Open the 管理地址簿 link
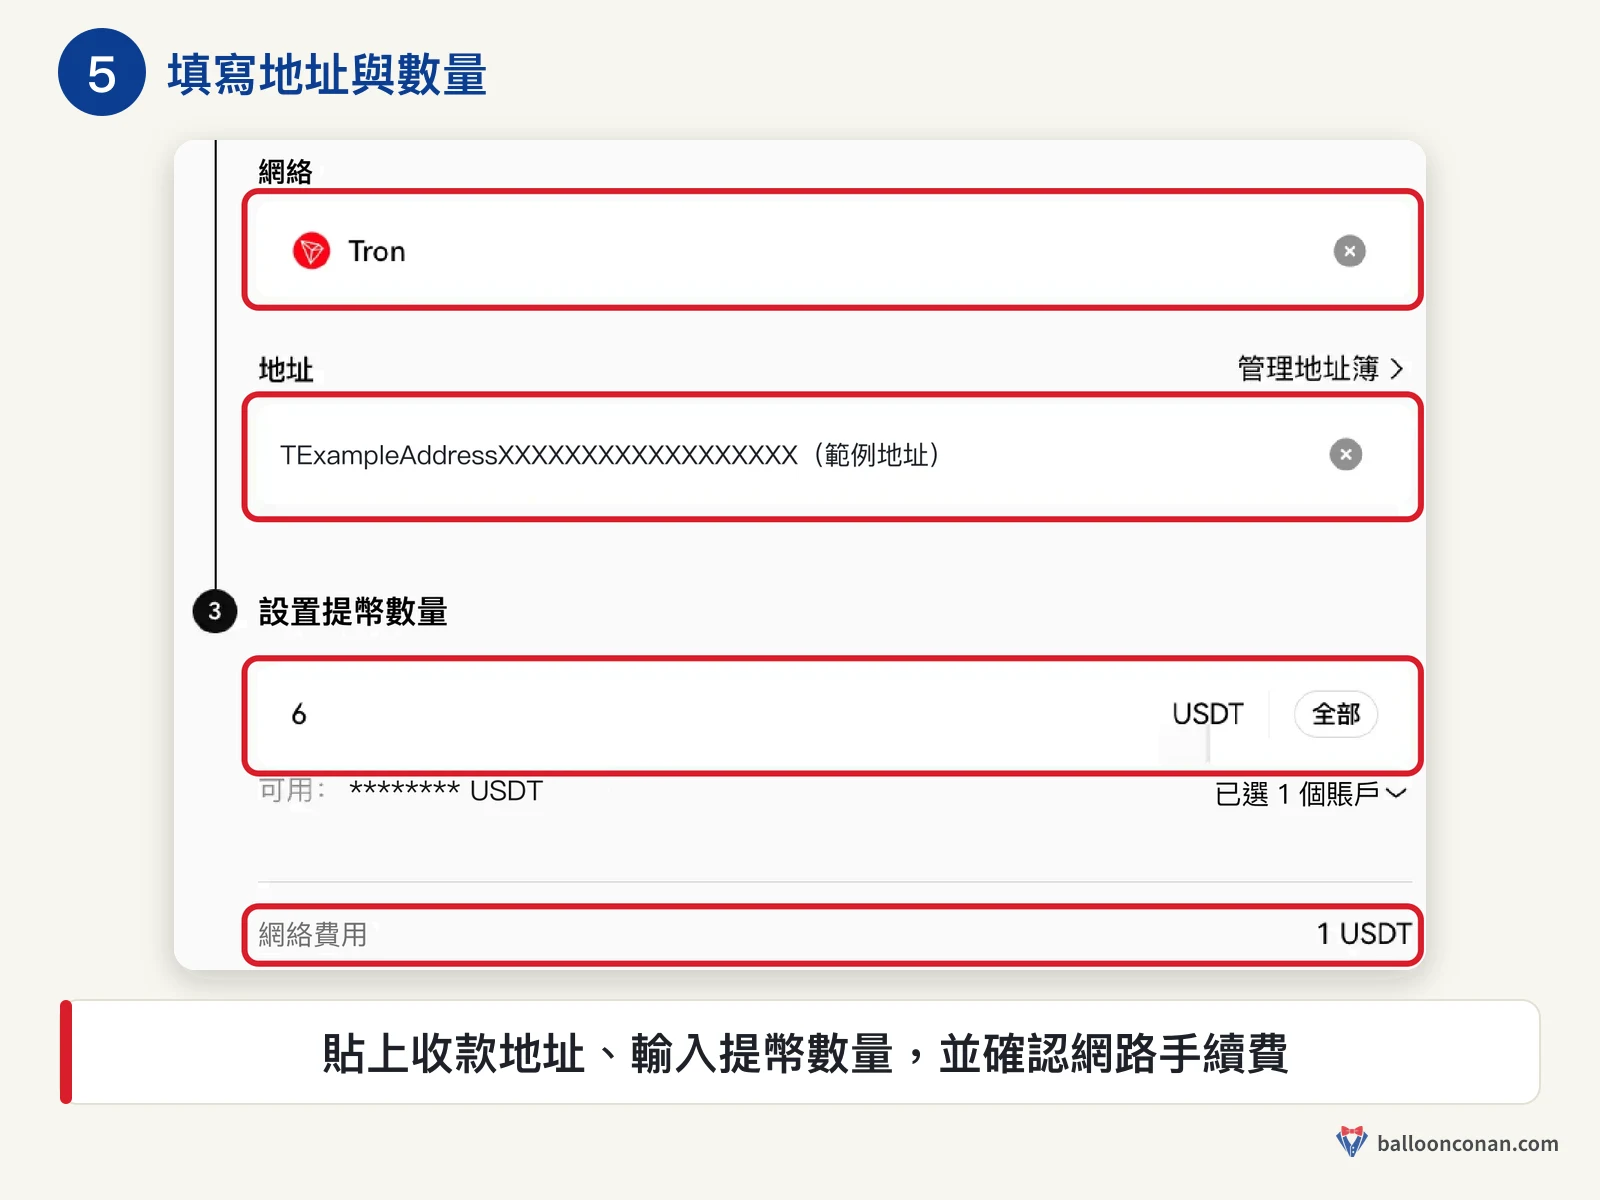1600x1200 pixels. 1320,369
